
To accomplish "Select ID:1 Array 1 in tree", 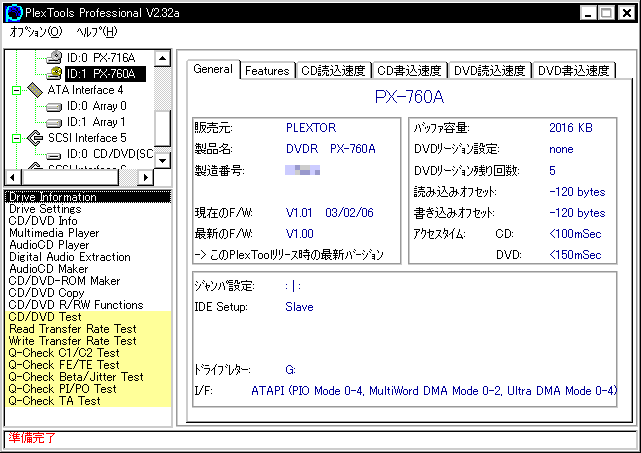I will 96,122.
